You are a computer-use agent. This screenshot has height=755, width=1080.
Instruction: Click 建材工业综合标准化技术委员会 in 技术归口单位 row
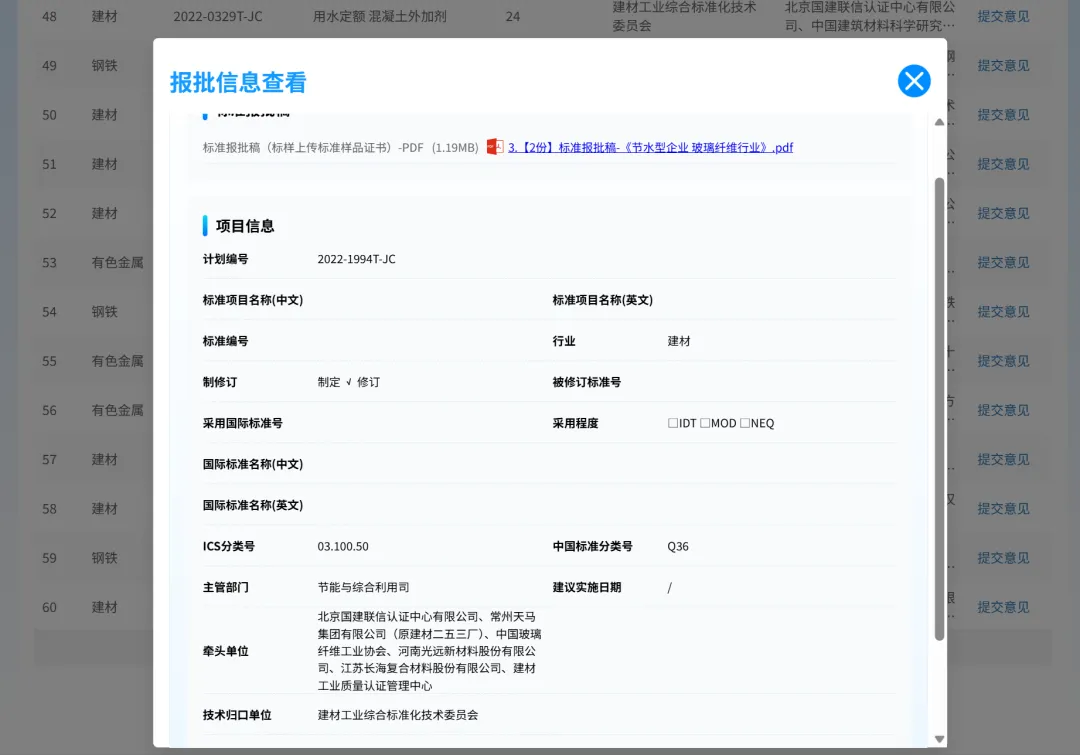397,715
